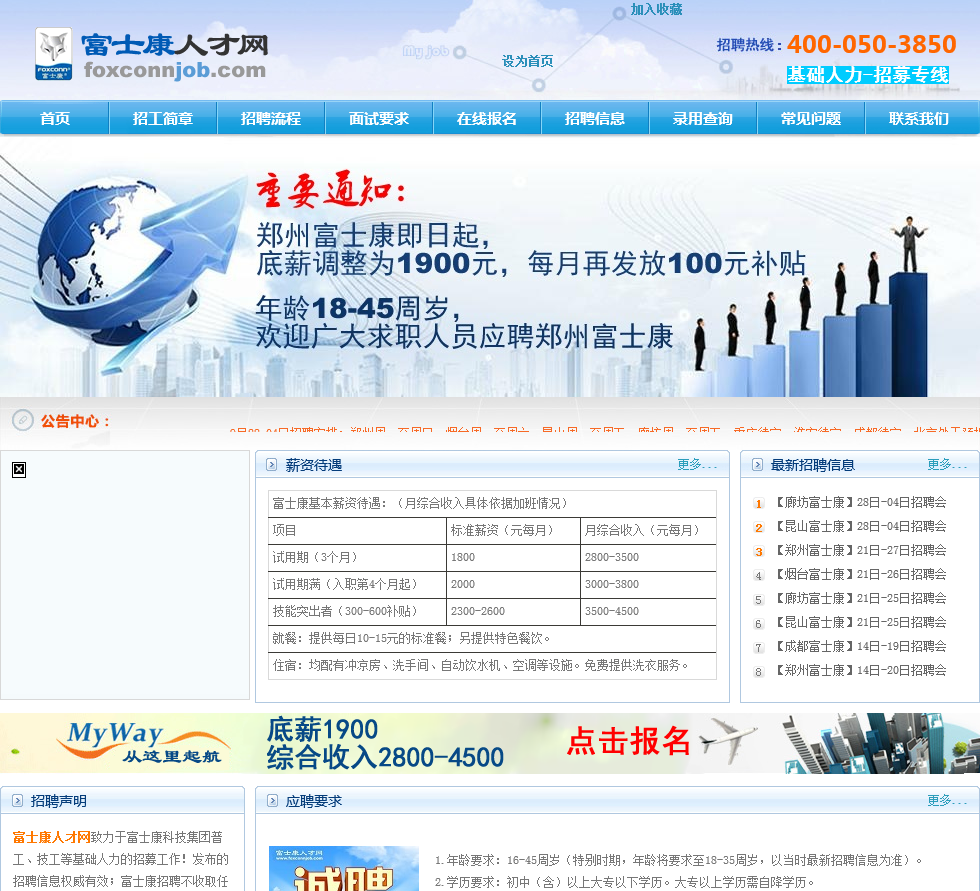Click the 月综合收入（元每月） column header
This screenshot has height=891, width=980.
point(648,530)
